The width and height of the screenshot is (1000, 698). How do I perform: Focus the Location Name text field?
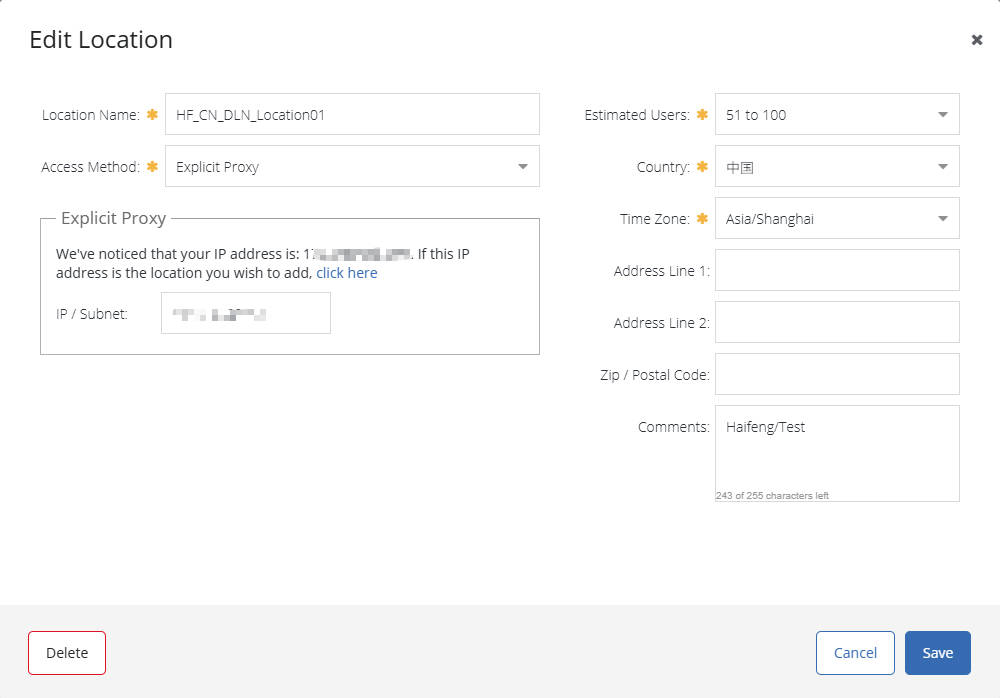tap(352, 114)
